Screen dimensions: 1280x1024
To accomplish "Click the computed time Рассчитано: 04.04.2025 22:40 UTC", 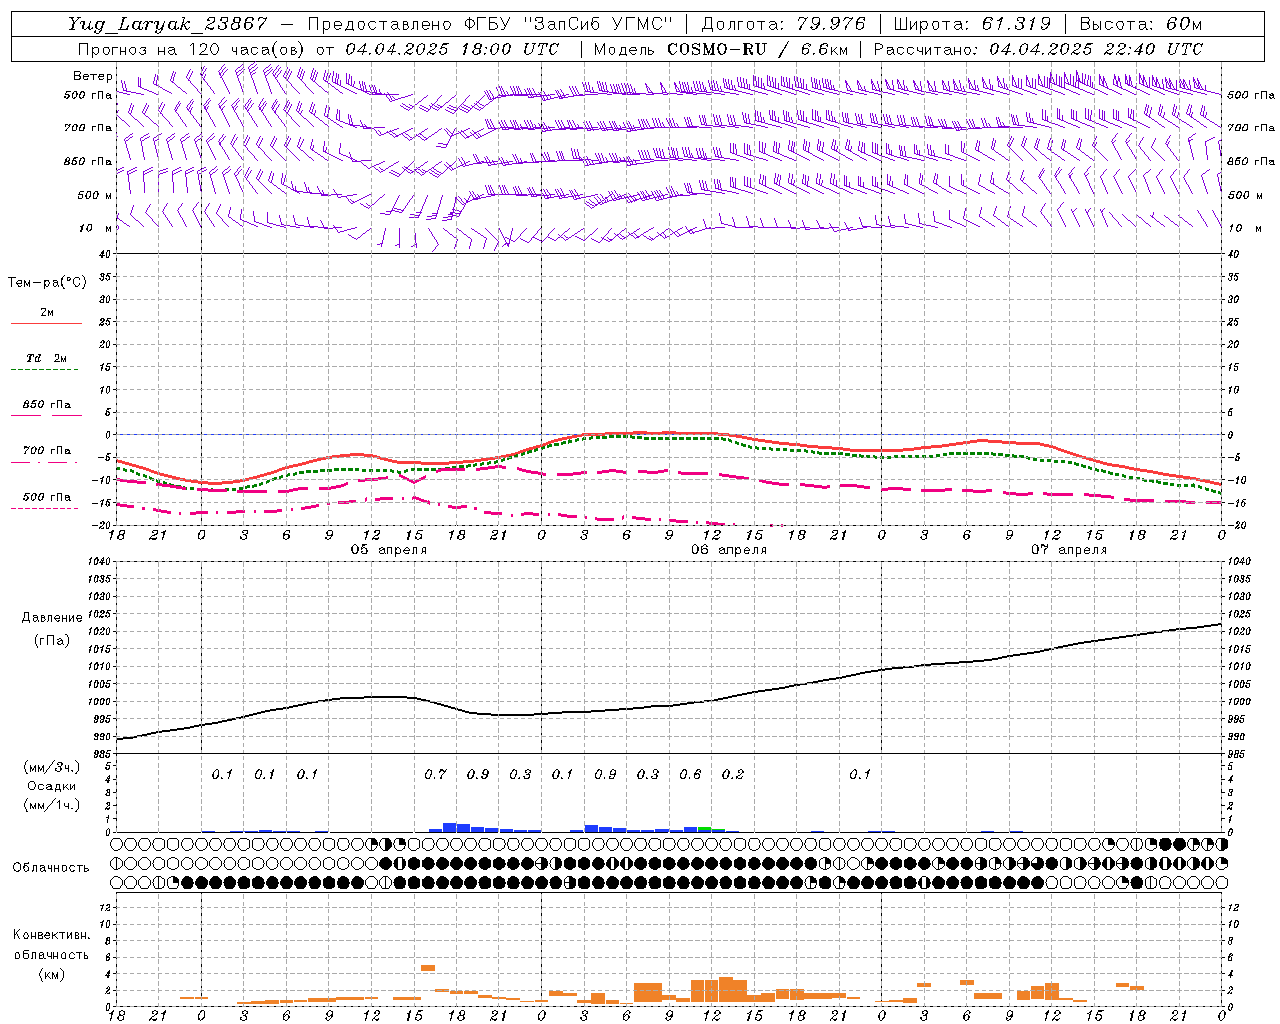I will tap(1038, 49).
